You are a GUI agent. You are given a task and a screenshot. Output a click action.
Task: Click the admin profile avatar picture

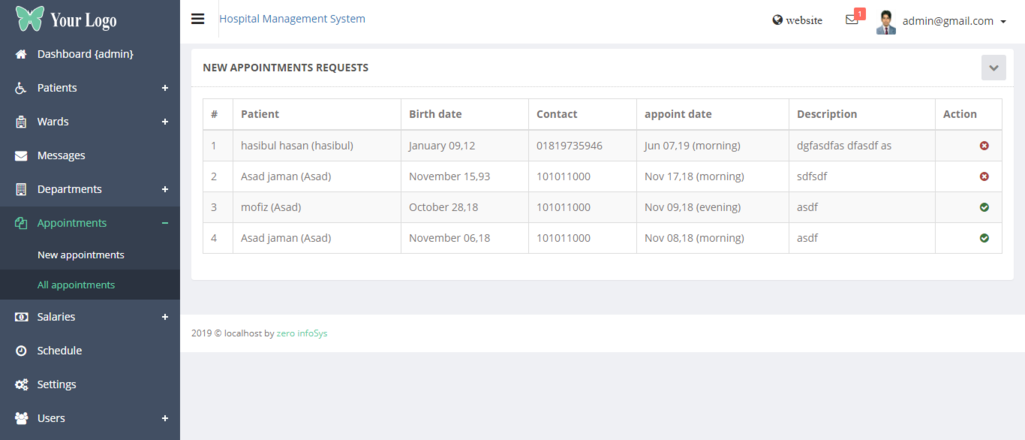tap(886, 21)
